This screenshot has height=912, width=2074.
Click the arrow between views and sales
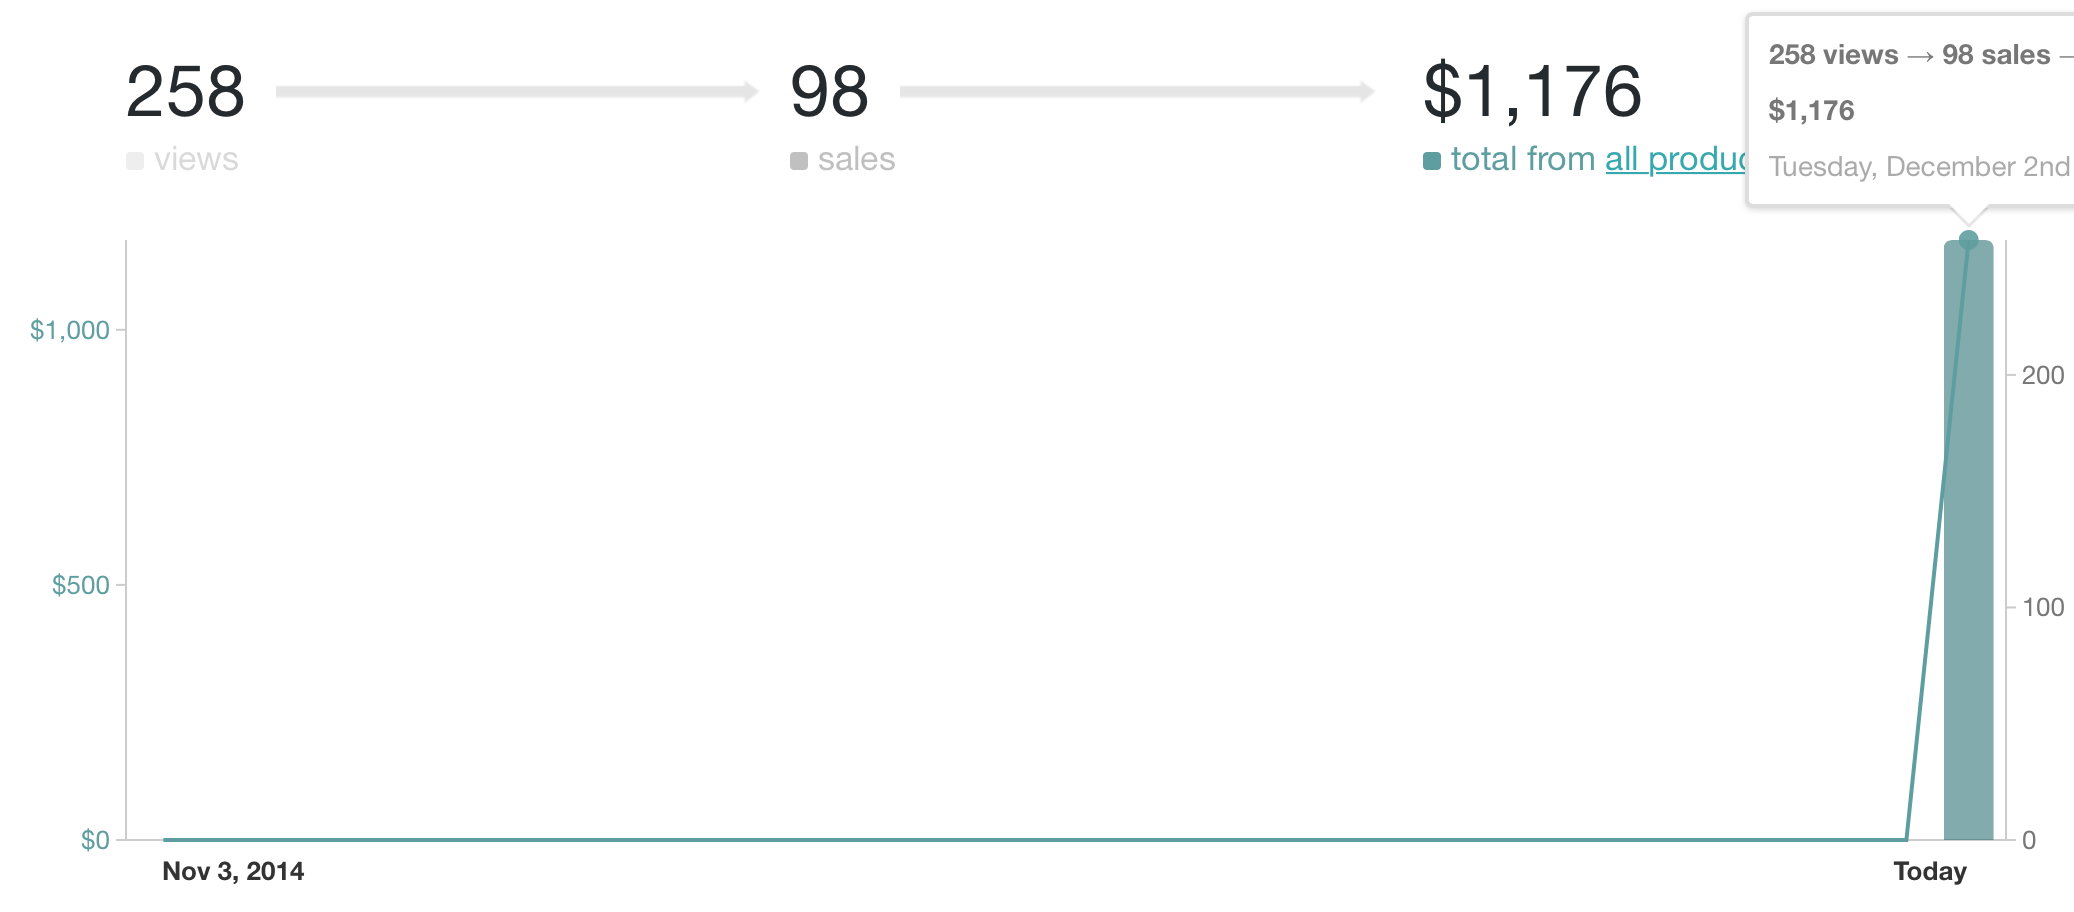(516, 92)
